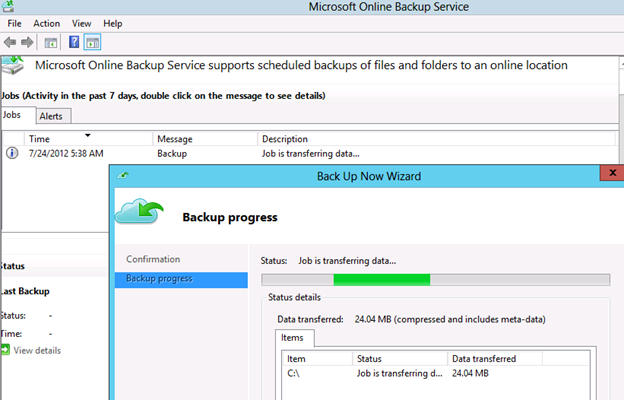
Task: Select the Backup progress wizard step
Action: click(x=181, y=279)
